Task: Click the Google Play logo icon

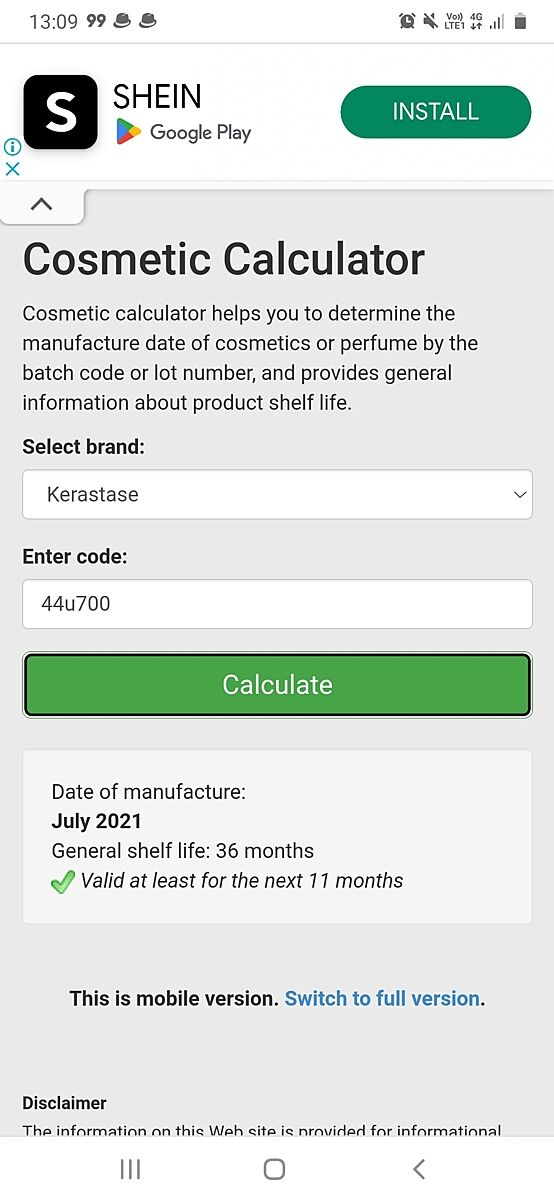Action: coord(128,132)
